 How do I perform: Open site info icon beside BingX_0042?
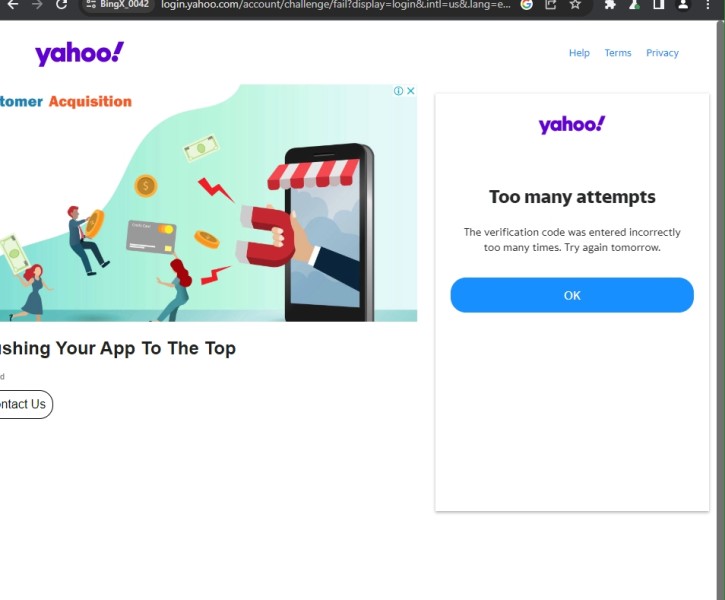[91, 5]
